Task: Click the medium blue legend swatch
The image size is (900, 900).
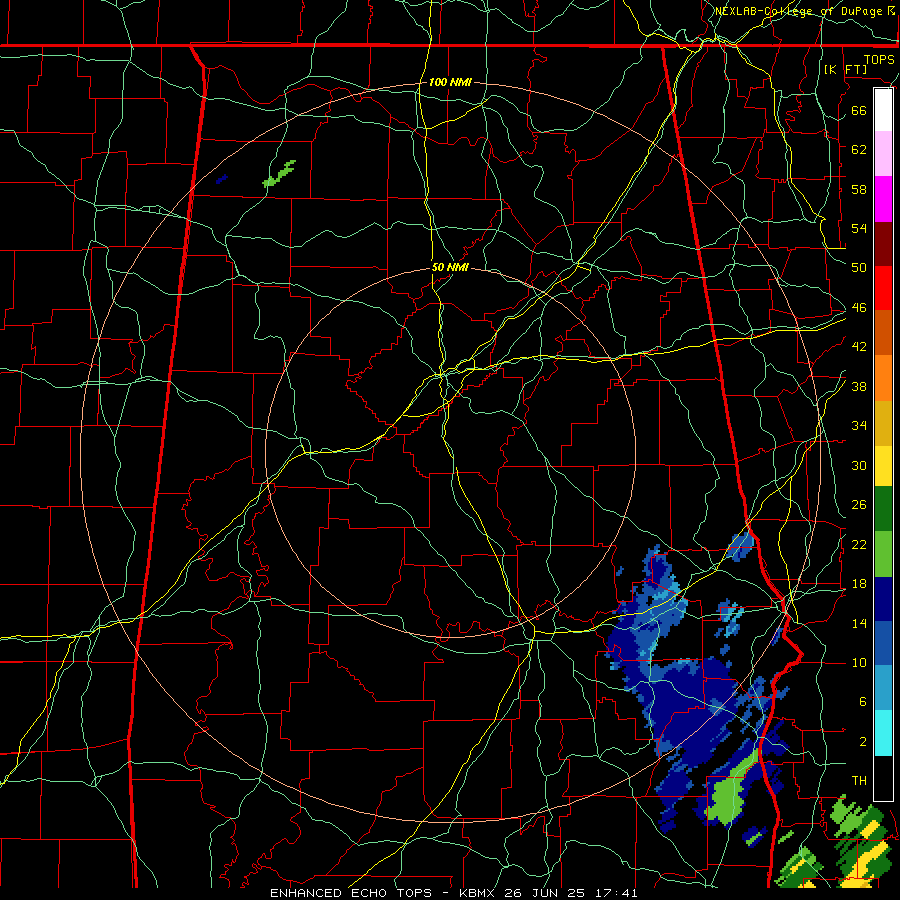Action: [883, 643]
